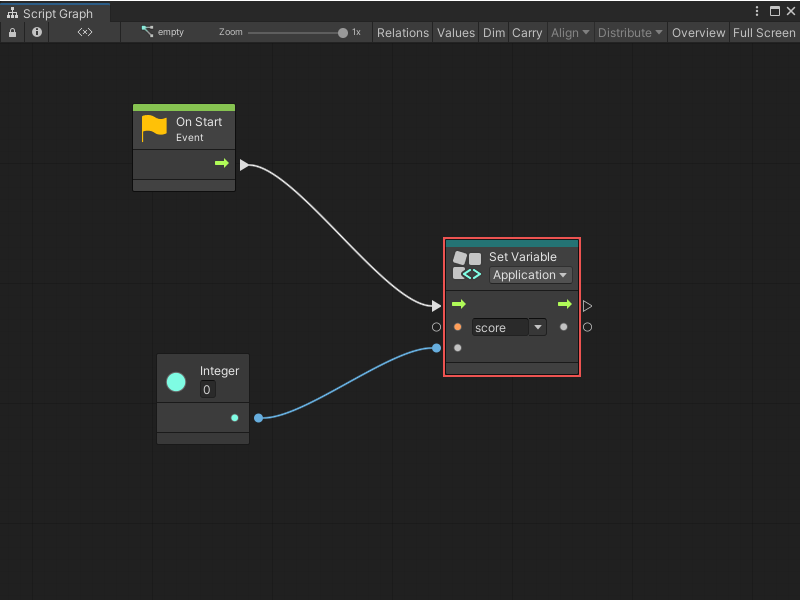Click the teal Integer node circle icon
This screenshot has height=600, width=800.
[176, 382]
